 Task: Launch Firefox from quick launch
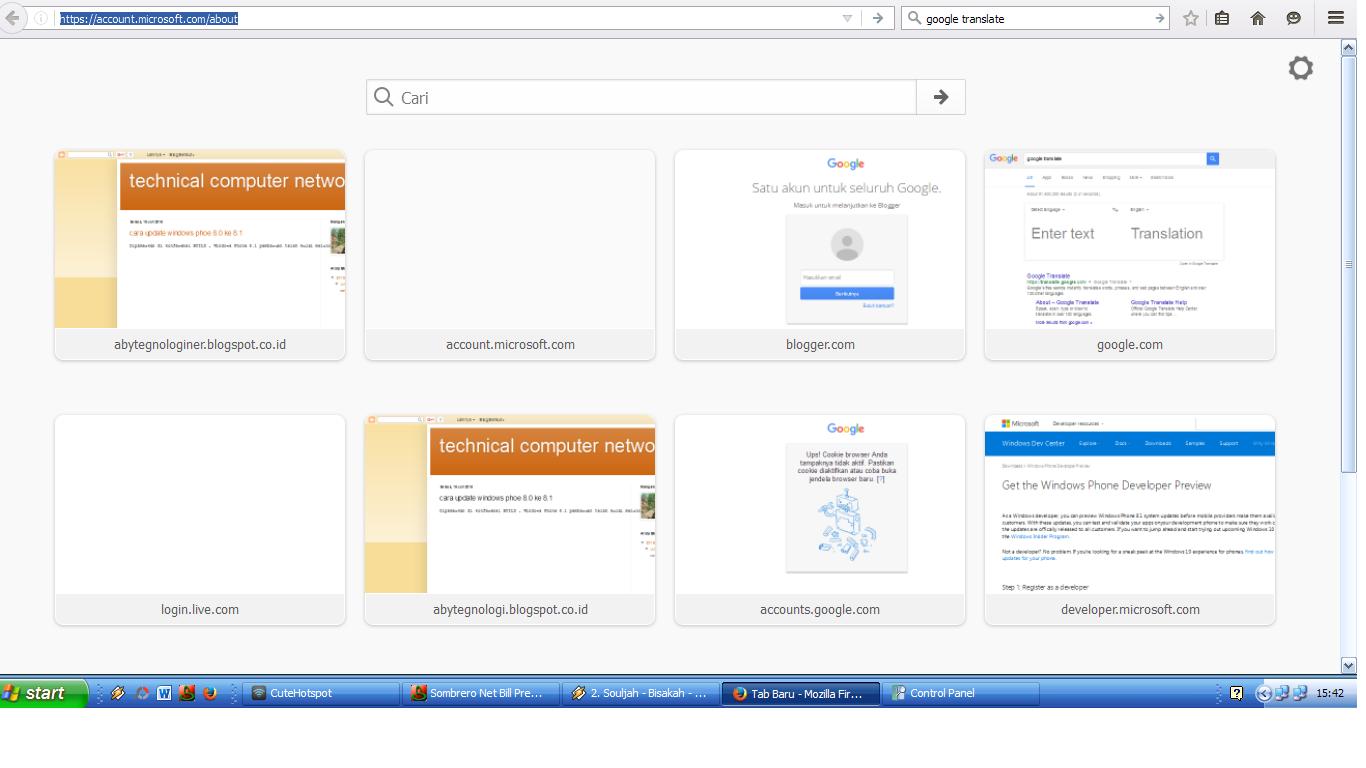210,693
